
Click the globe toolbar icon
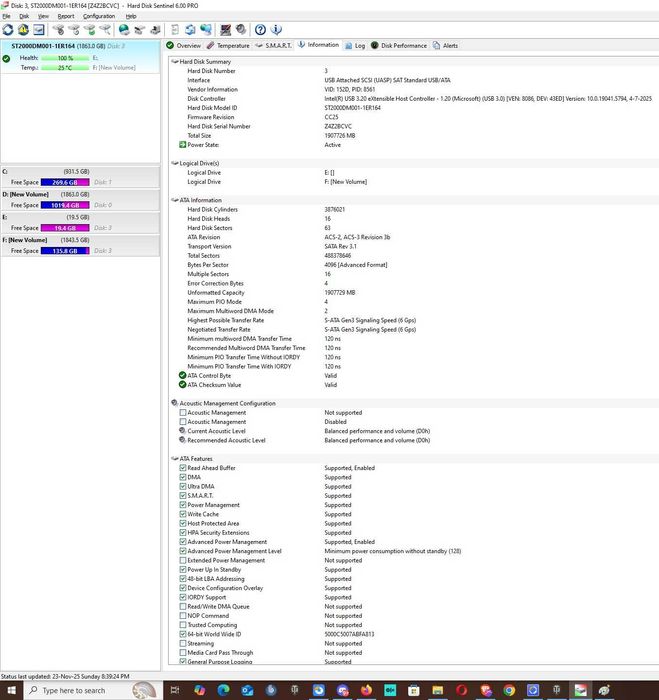coord(124,30)
